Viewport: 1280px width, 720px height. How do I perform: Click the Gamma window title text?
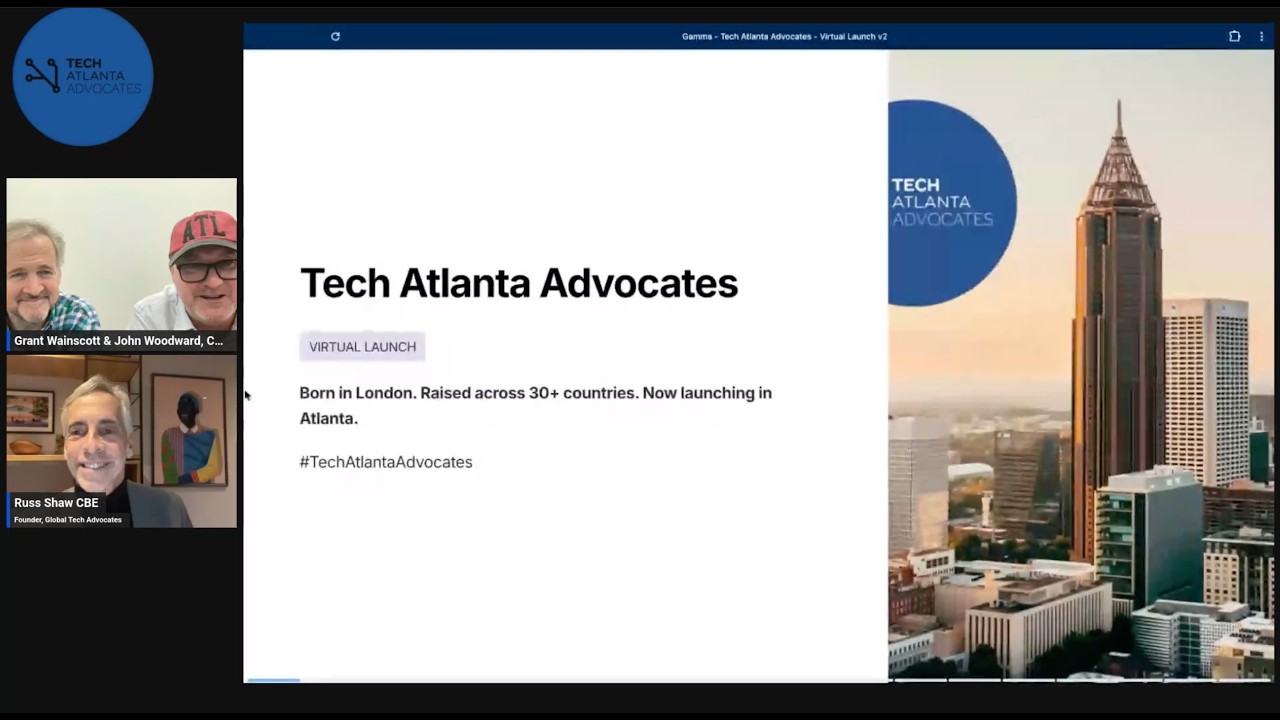click(x=784, y=36)
